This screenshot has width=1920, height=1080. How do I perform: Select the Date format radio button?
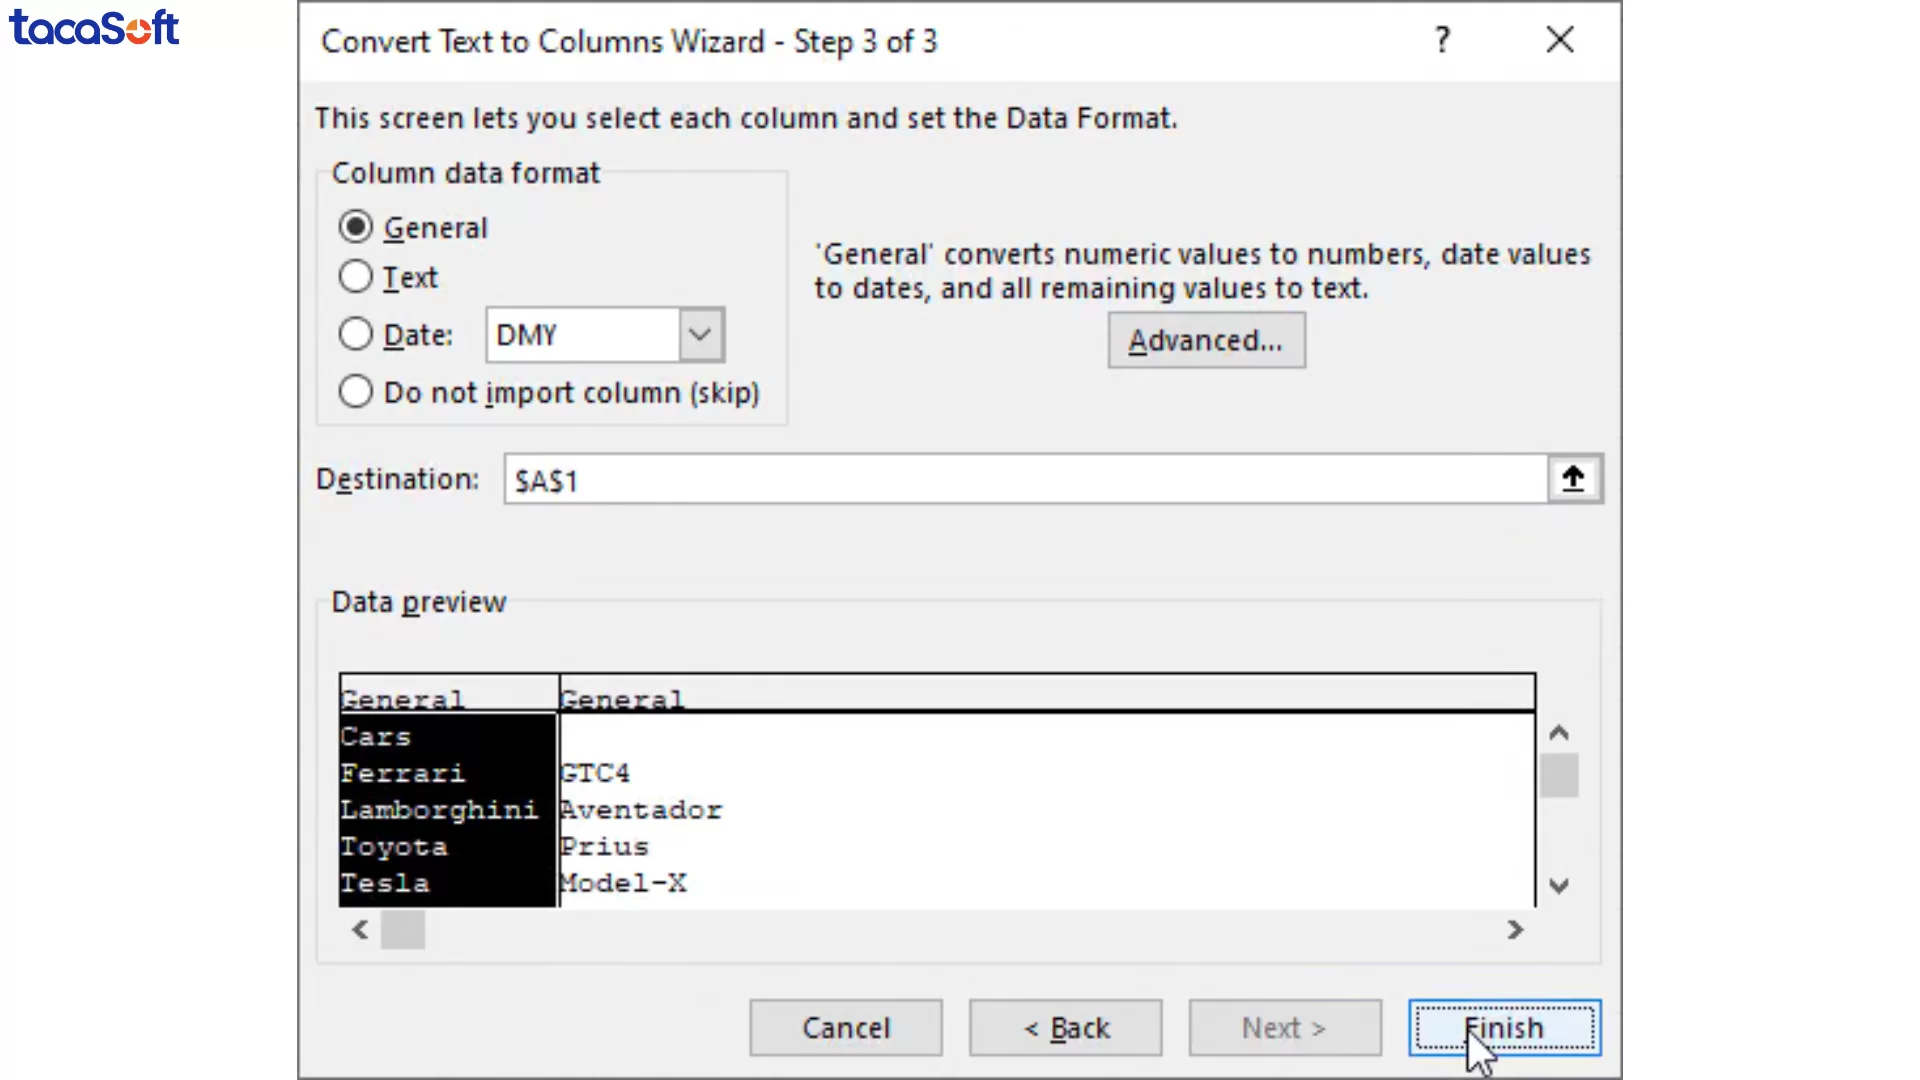356,334
